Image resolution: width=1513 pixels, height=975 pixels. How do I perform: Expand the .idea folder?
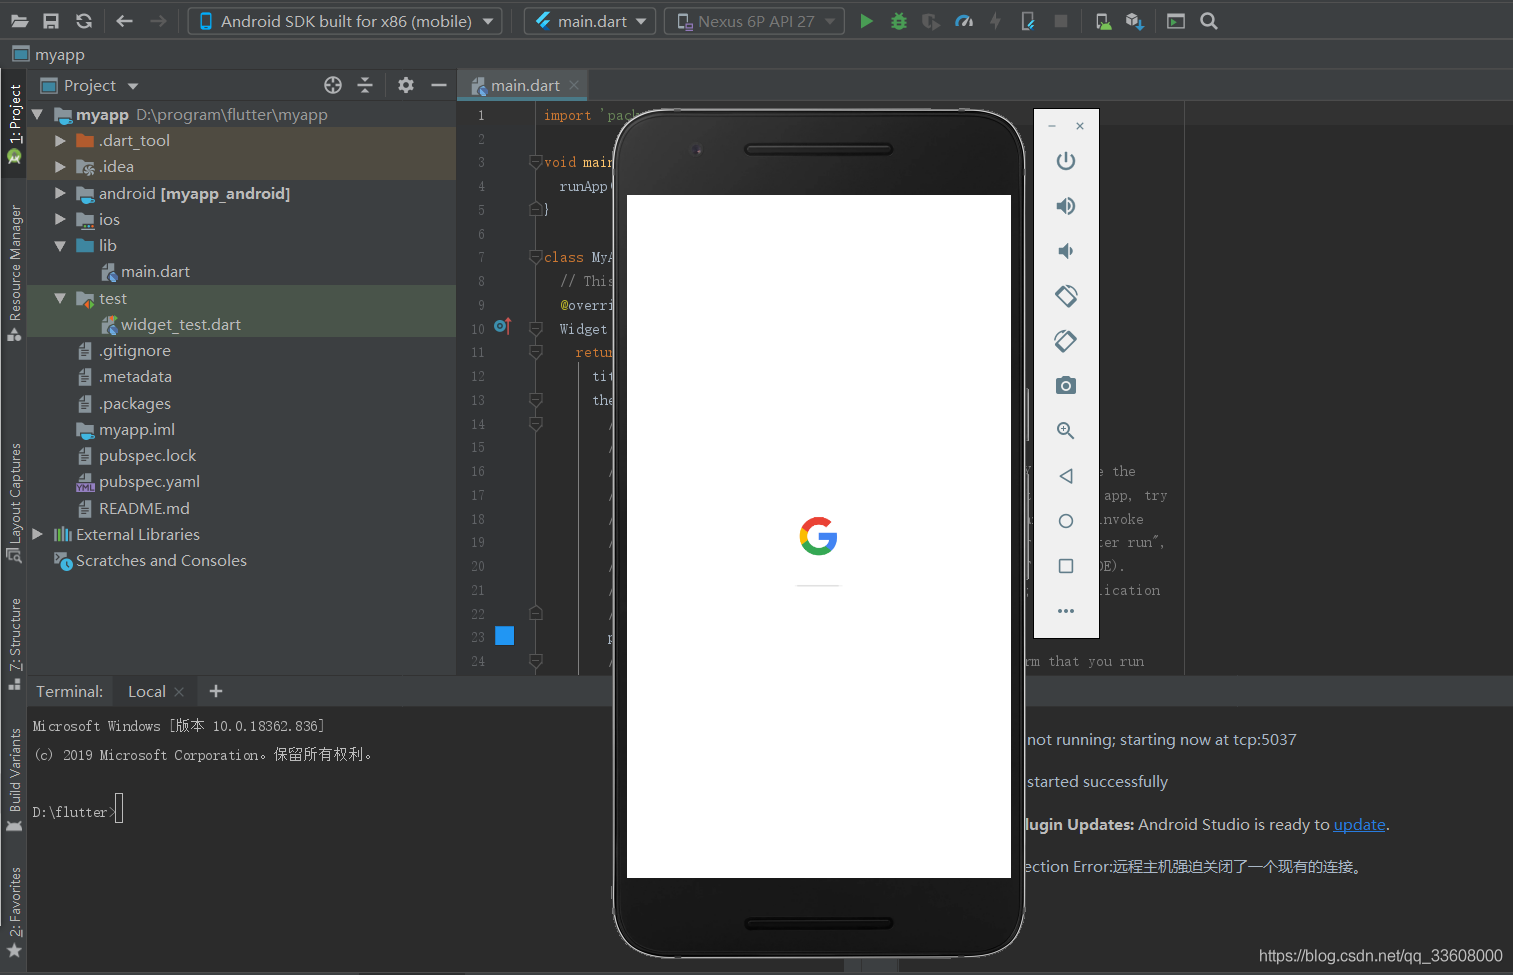pyautogui.click(x=60, y=167)
